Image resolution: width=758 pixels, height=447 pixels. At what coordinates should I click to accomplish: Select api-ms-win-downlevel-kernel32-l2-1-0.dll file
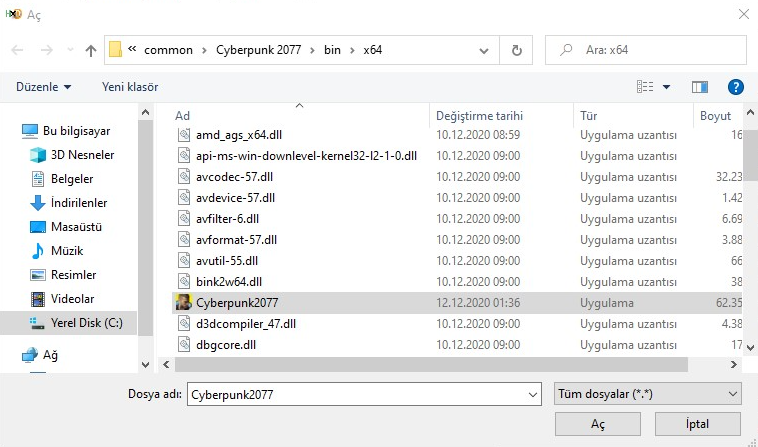pyautogui.click(x=306, y=156)
